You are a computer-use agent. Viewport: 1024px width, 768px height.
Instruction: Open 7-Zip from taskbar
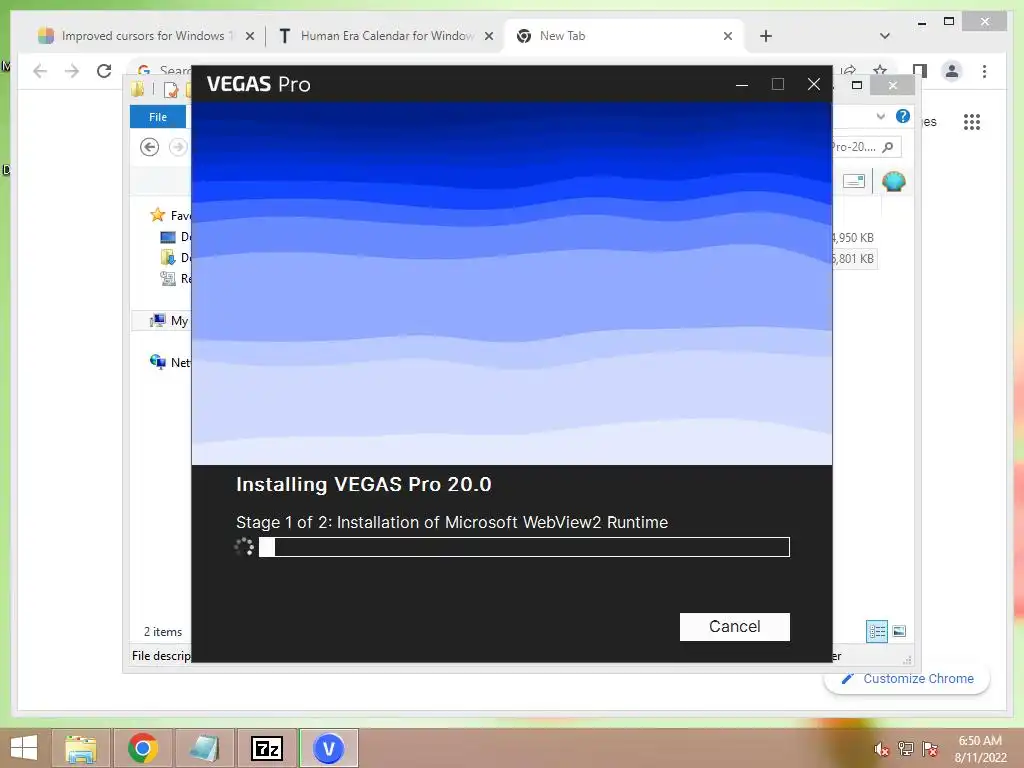(x=266, y=748)
